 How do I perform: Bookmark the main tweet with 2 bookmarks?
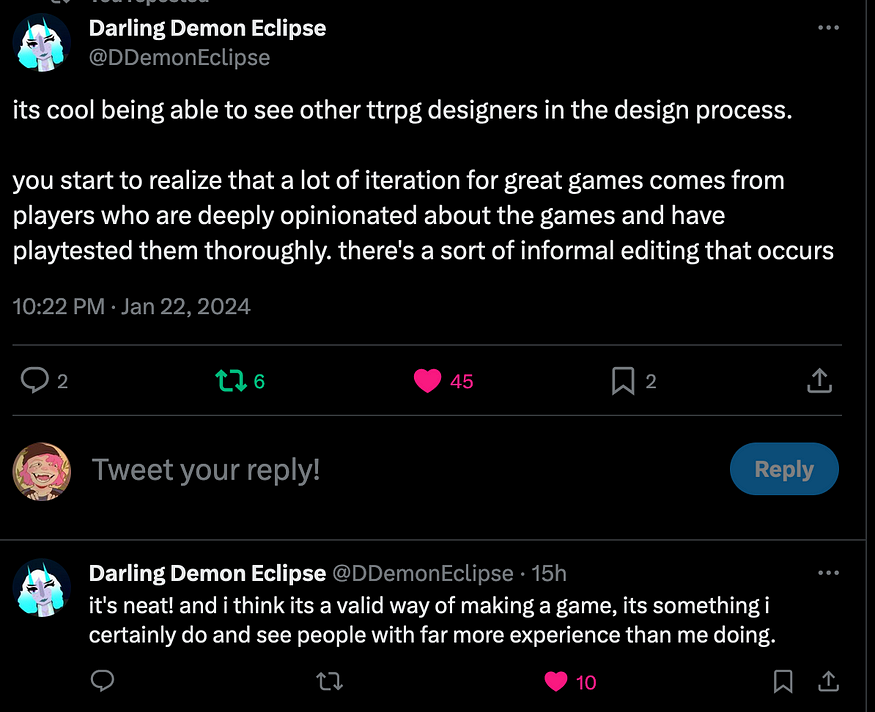[623, 381]
